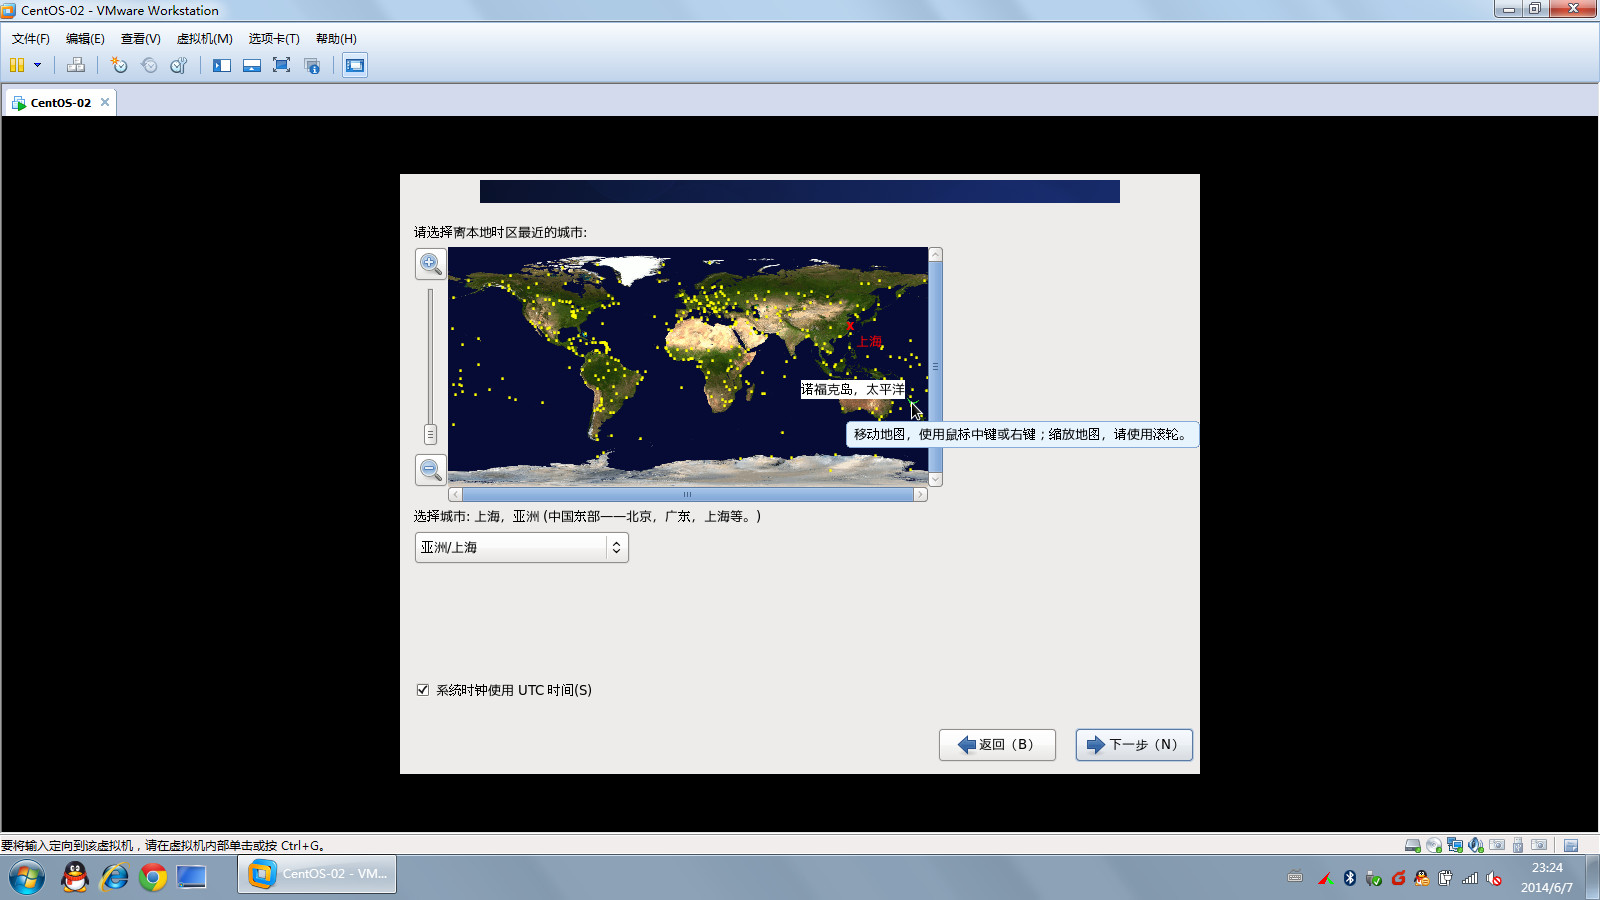Switch to Unity mode icon
The height and width of the screenshot is (900, 1600).
click(x=312, y=65)
